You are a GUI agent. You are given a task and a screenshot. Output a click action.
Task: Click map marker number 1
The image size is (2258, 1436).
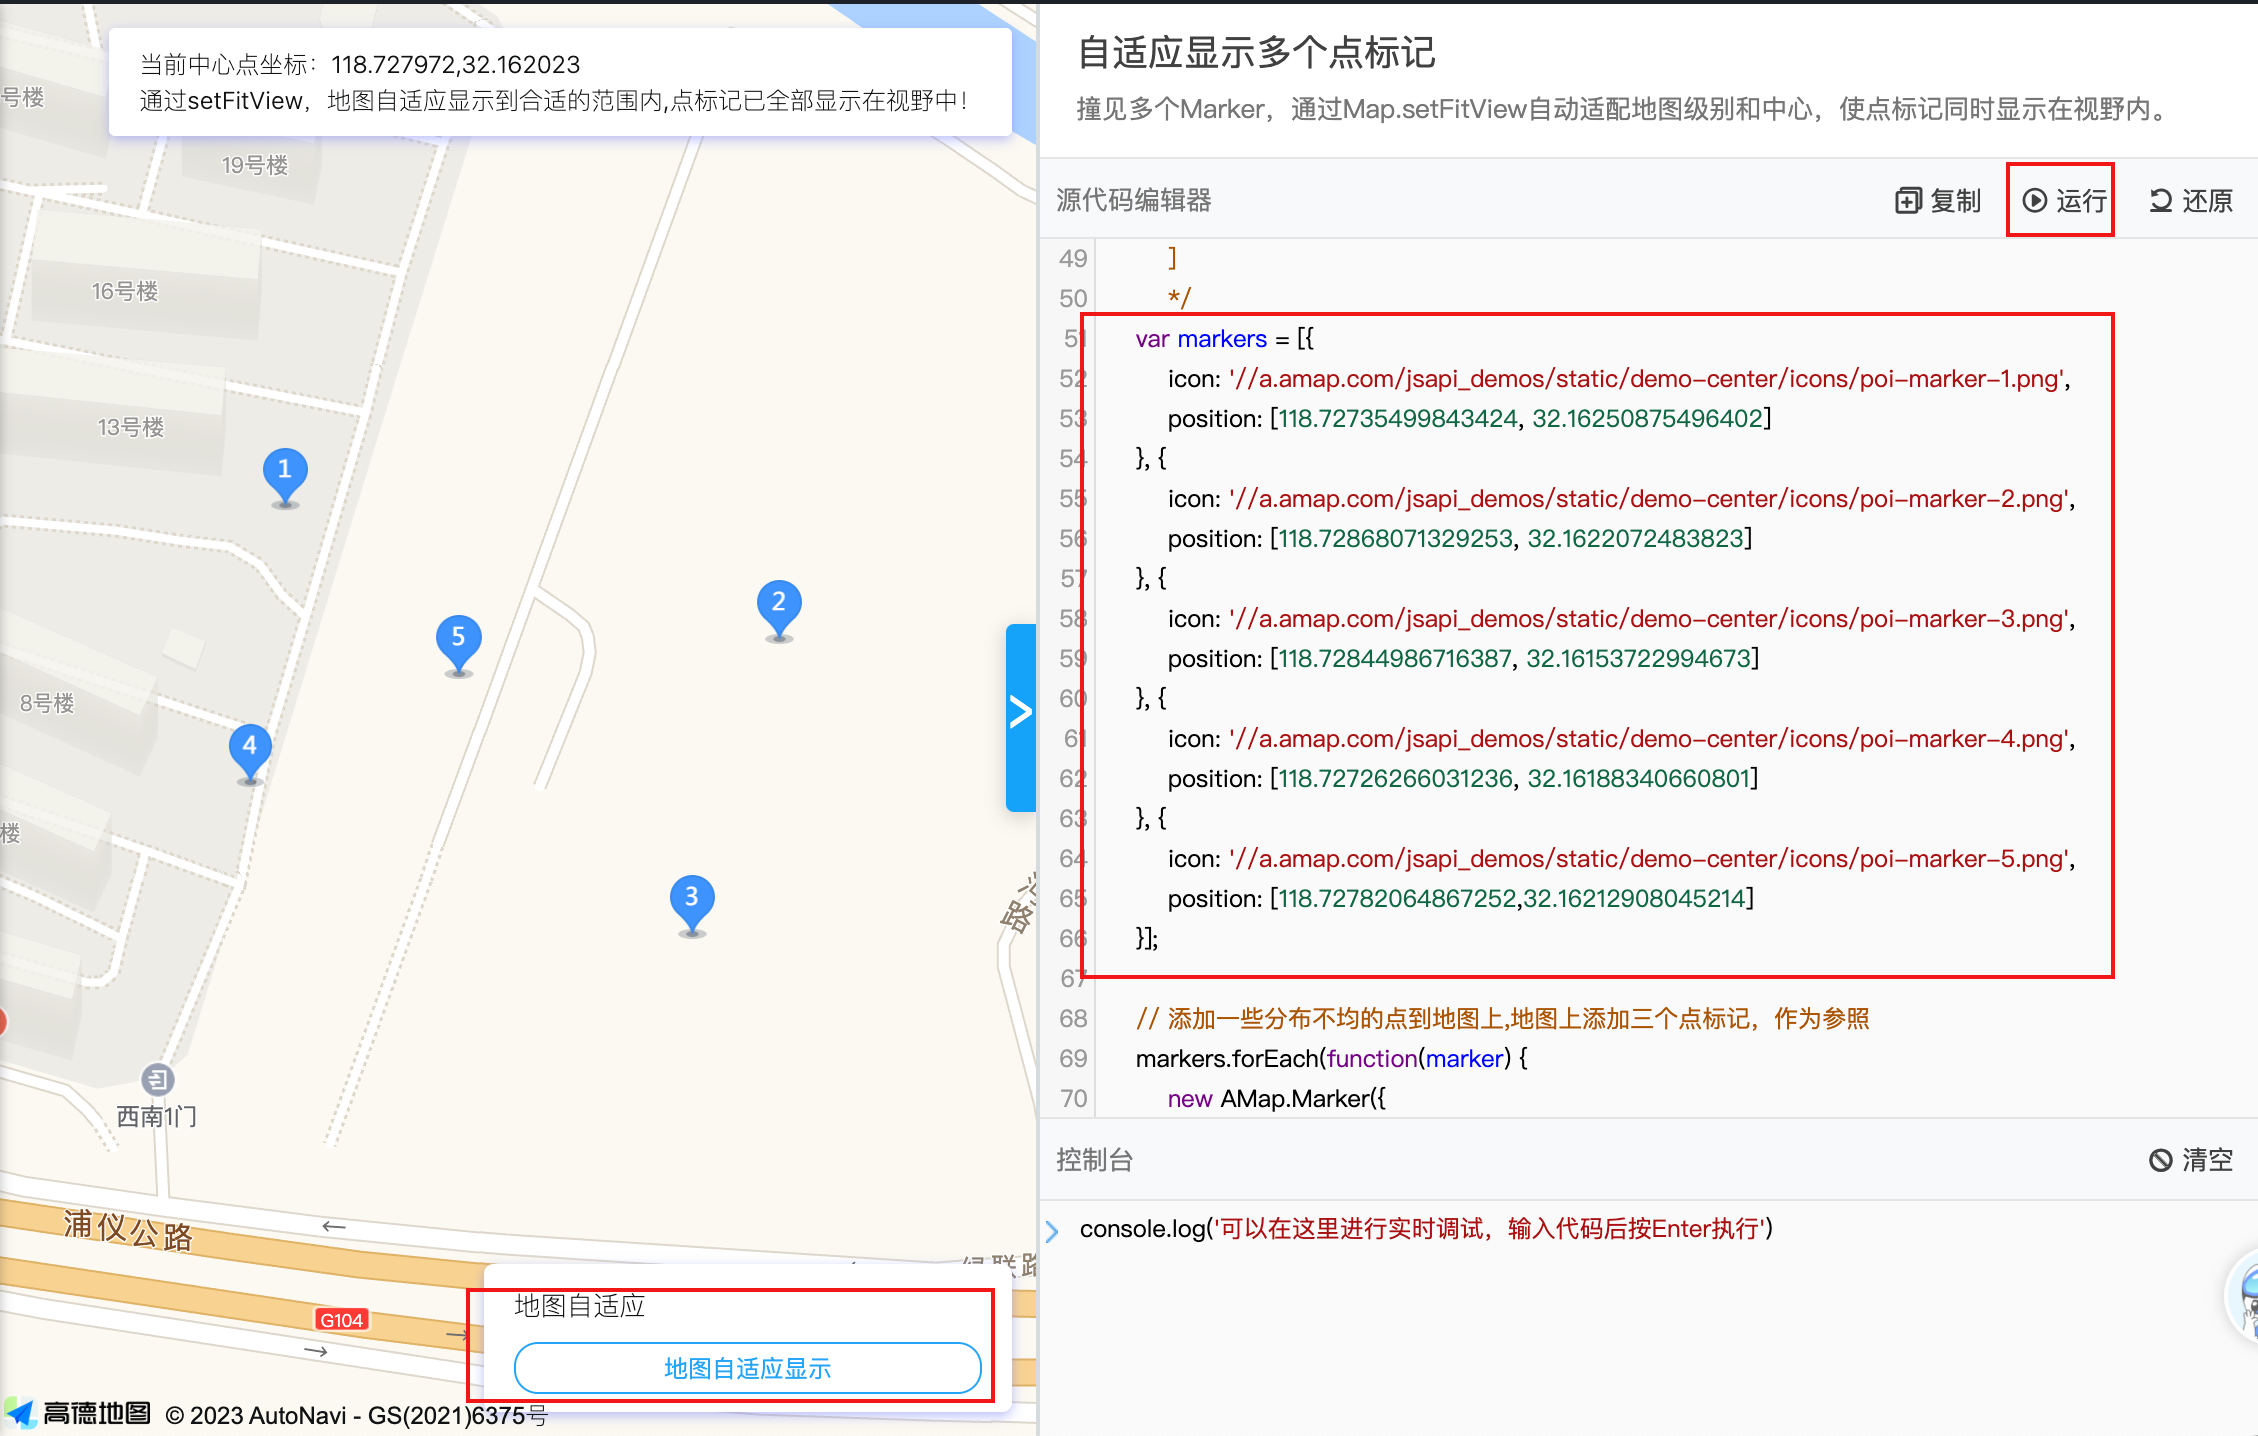click(x=285, y=472)
